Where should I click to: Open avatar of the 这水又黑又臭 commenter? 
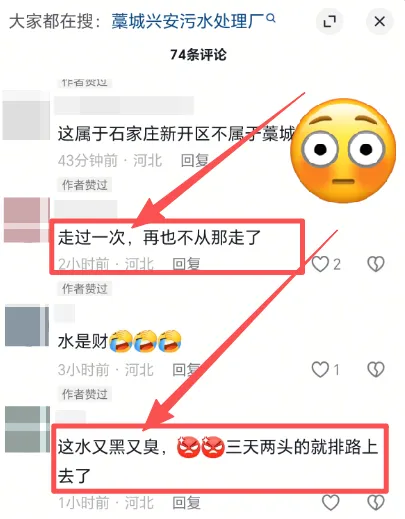[27, 429]
